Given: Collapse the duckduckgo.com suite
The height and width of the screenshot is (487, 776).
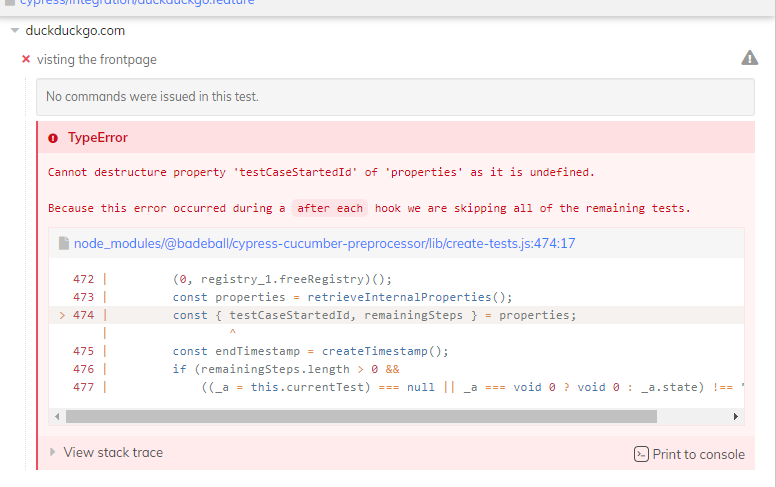Looking at the screenshot, I should point(15,31).
